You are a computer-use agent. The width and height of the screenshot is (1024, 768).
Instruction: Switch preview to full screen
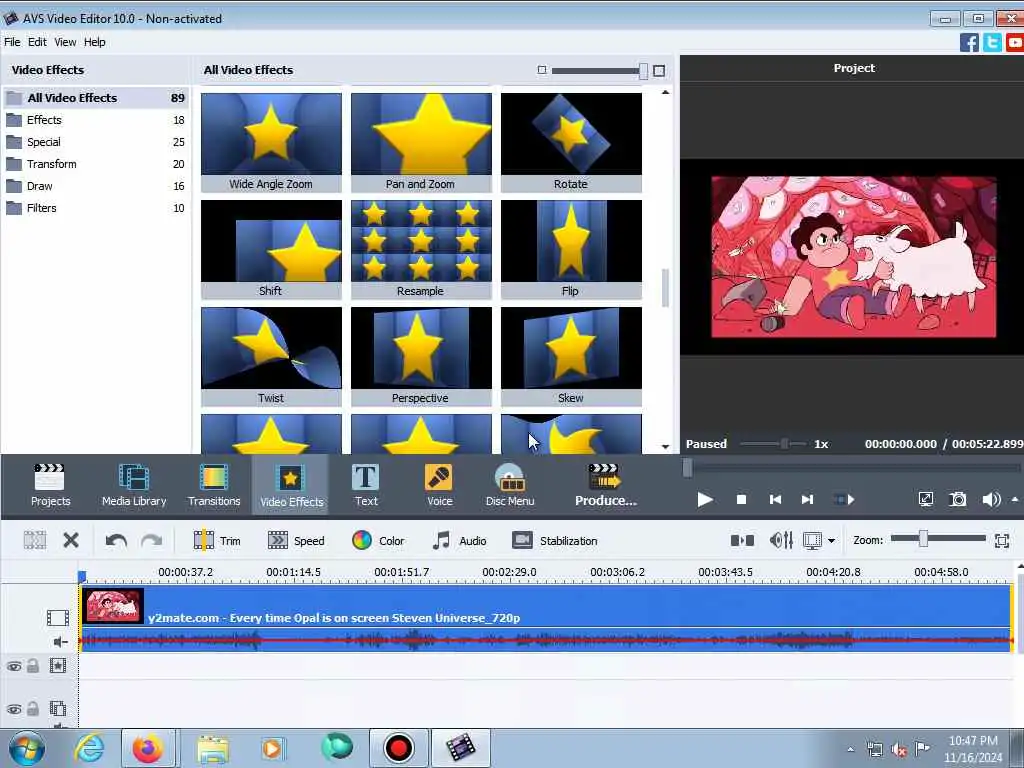click(x=925, y=500)
